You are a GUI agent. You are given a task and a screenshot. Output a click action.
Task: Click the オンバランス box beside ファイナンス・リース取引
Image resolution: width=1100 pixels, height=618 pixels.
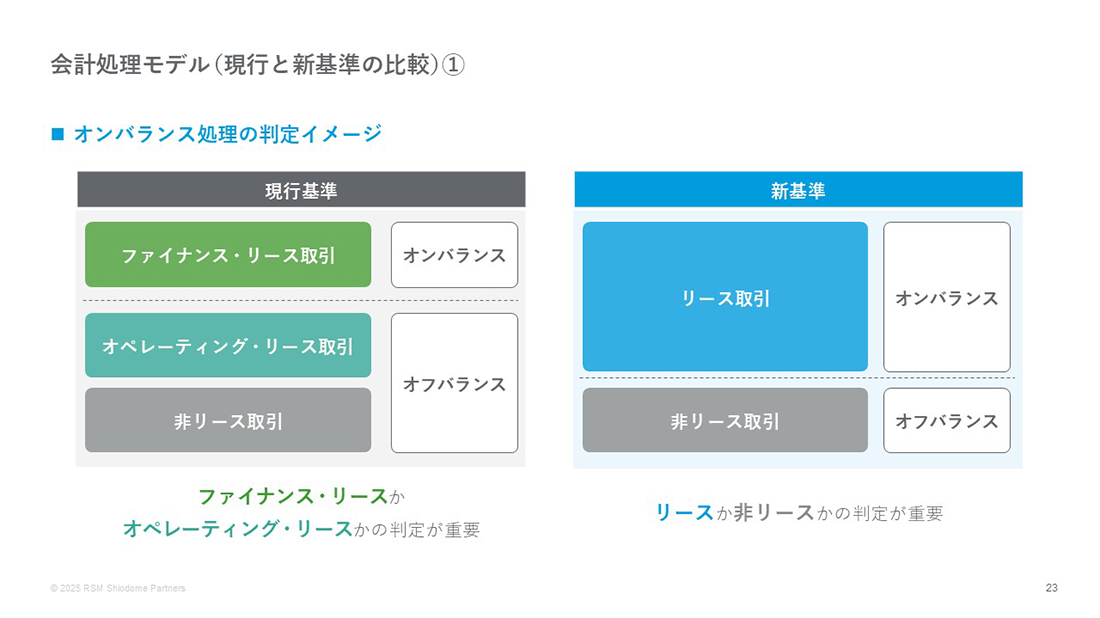click(x=455, y=255)
